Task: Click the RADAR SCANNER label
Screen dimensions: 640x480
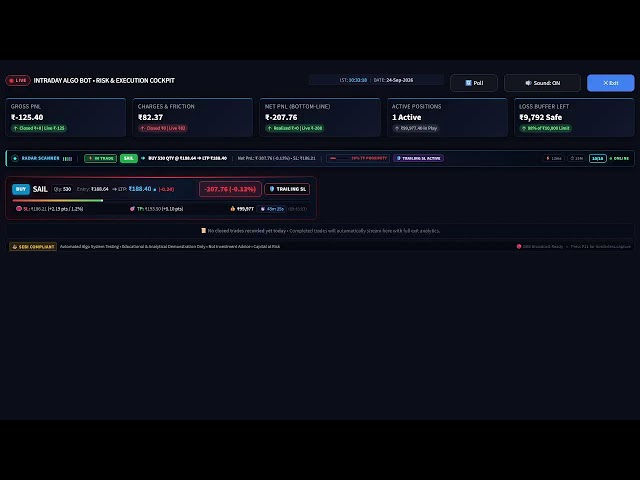Action: pos(40,158)
